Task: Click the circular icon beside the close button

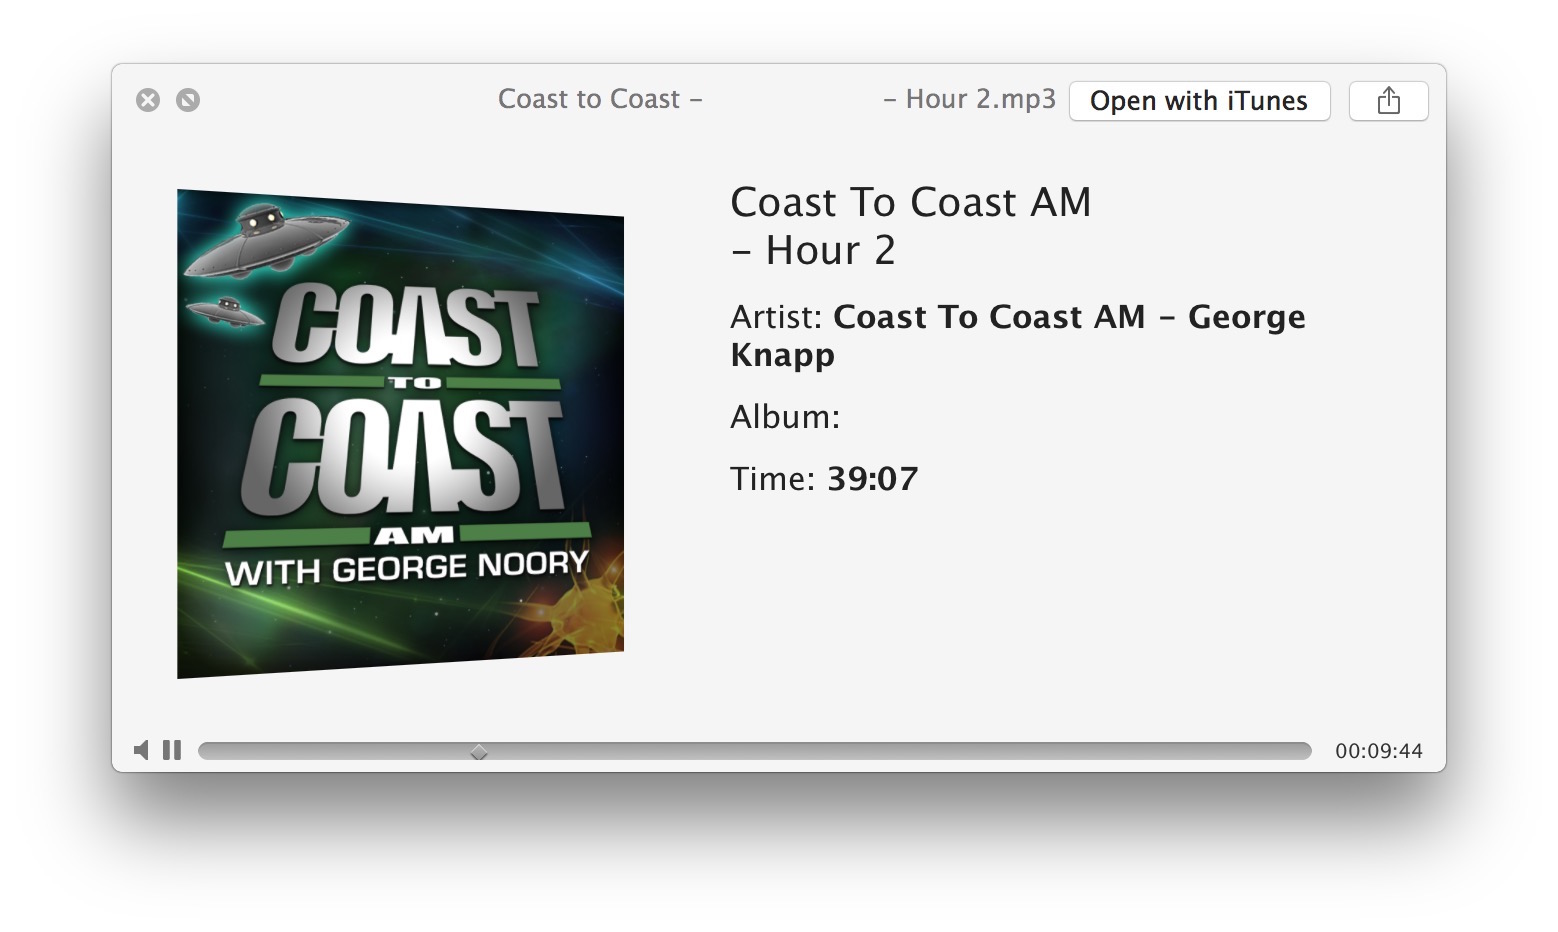Action: point(188,100)
